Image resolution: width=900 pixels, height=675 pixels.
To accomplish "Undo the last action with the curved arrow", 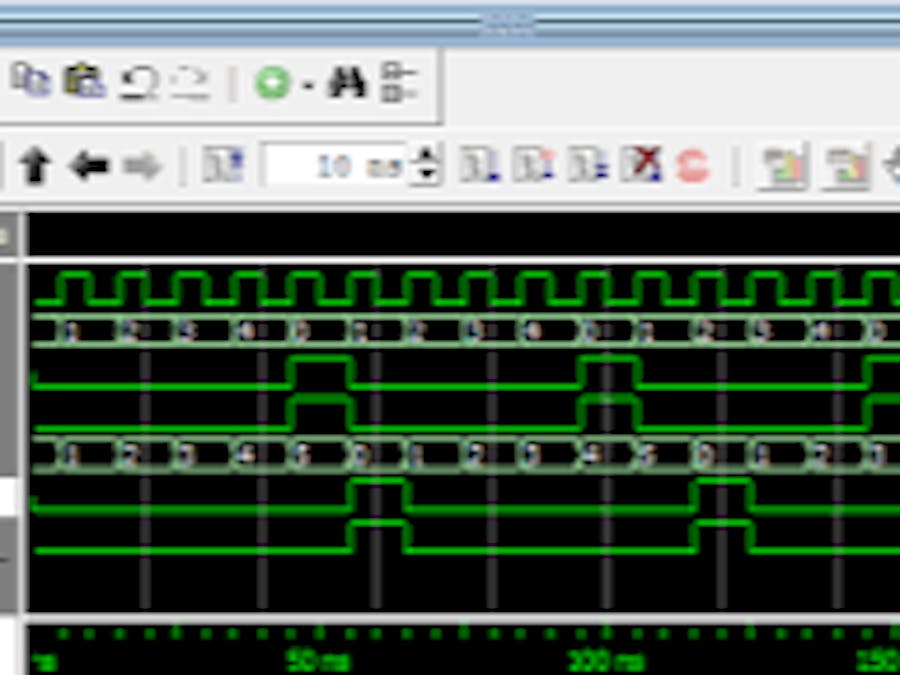I will [138, 82].
